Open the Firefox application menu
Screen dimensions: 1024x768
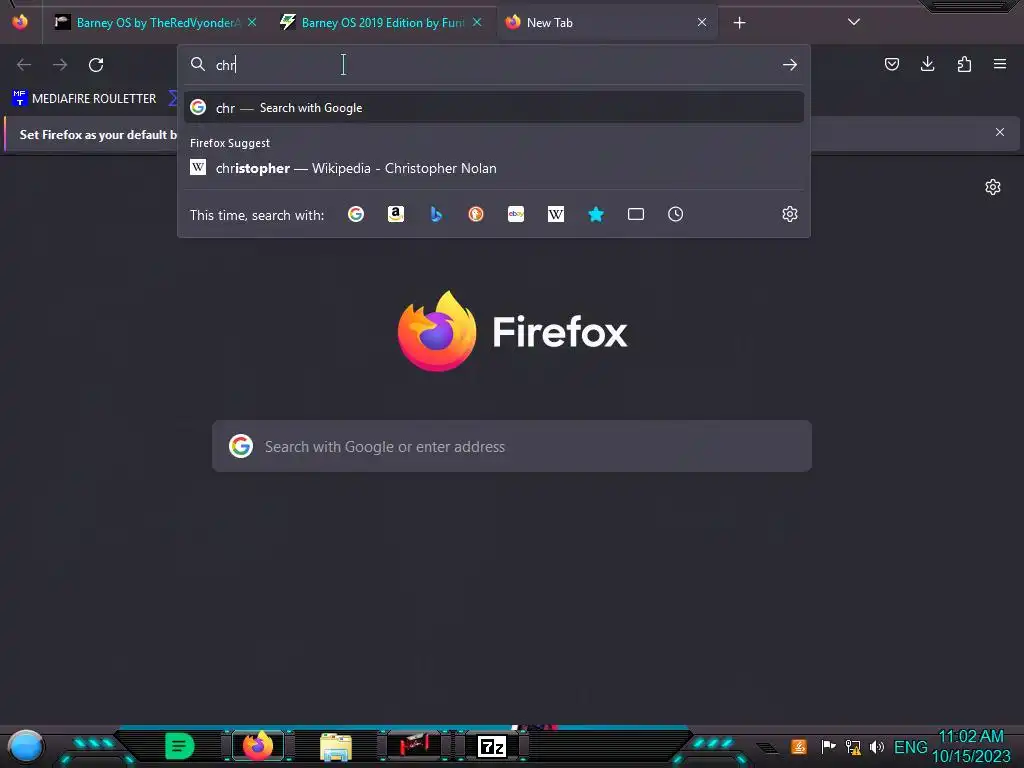click(x=1000, y=64)
